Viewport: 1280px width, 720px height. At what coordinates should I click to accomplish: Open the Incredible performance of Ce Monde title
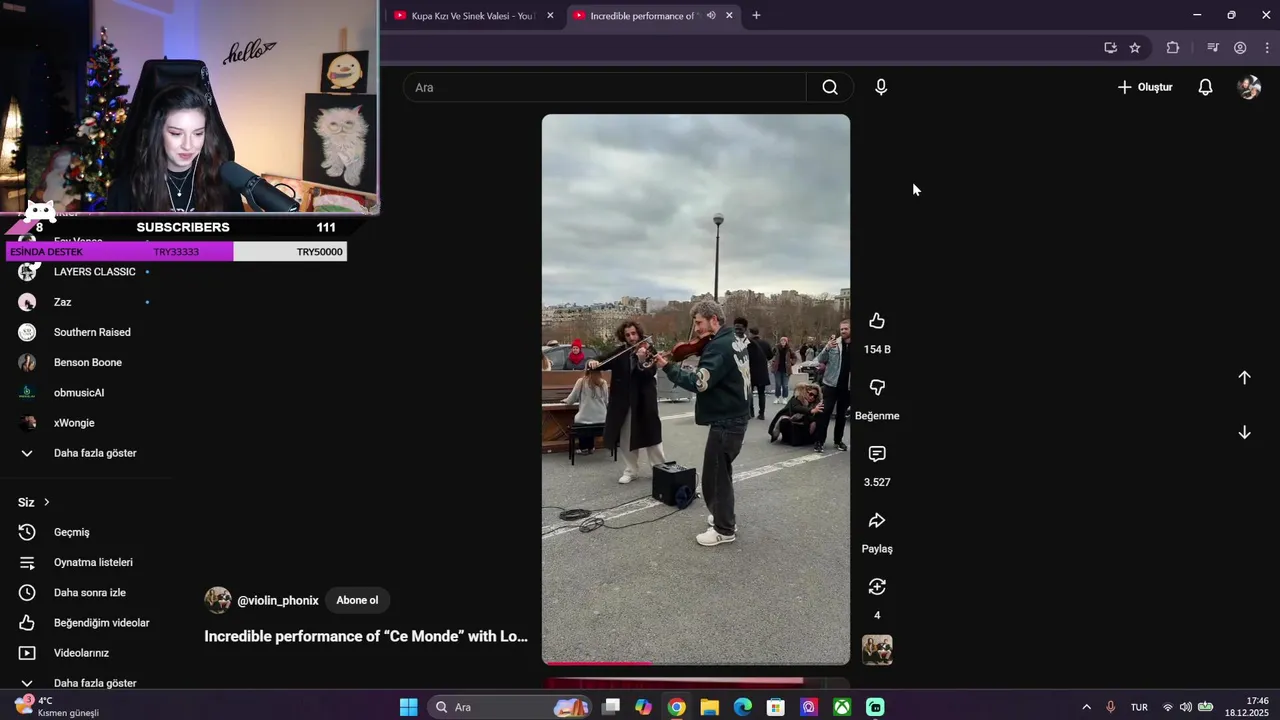pos(366,636)
